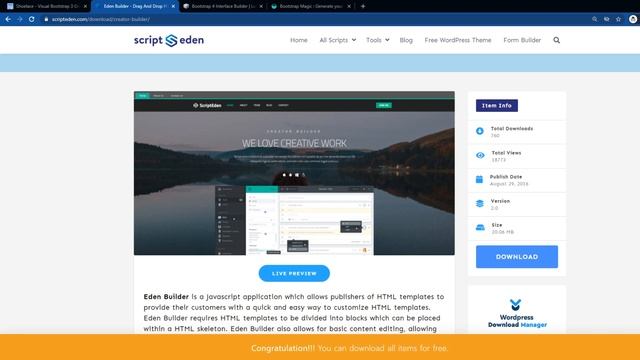The image size is (640, 360).
Task: Open Free WordPress Theme nav link
Action: click(458, 40)
